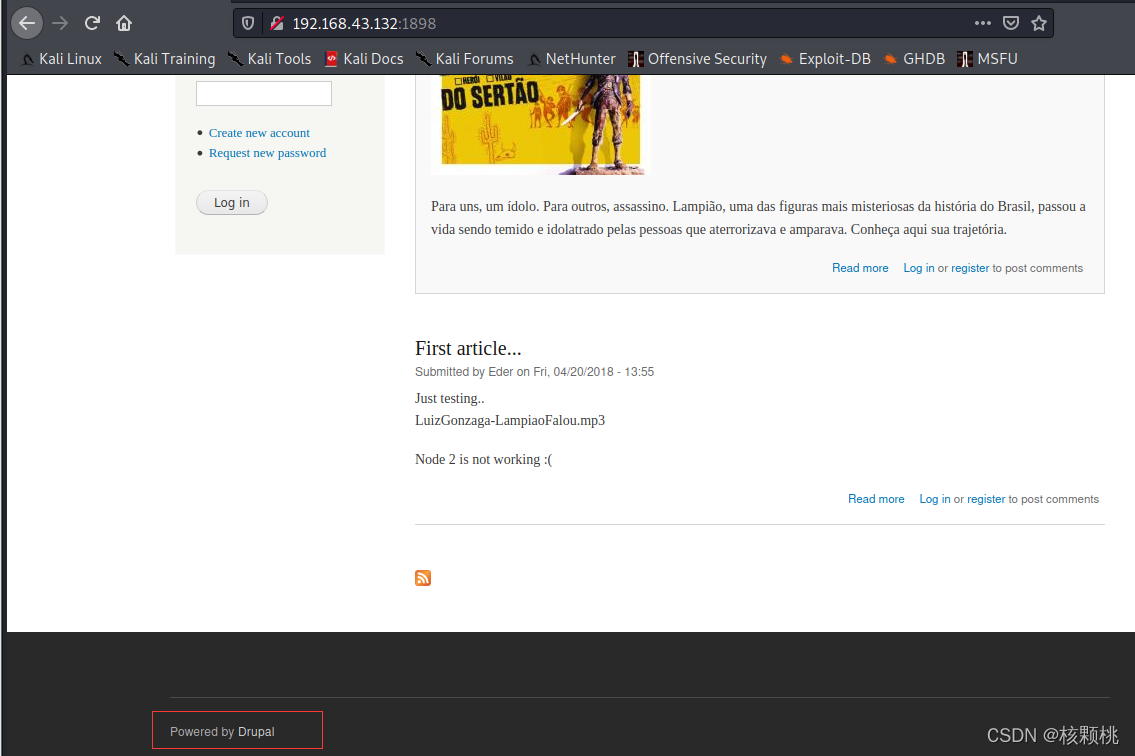Click the password input field
The width and height of the screenshot is (1135, 756).
263,93
